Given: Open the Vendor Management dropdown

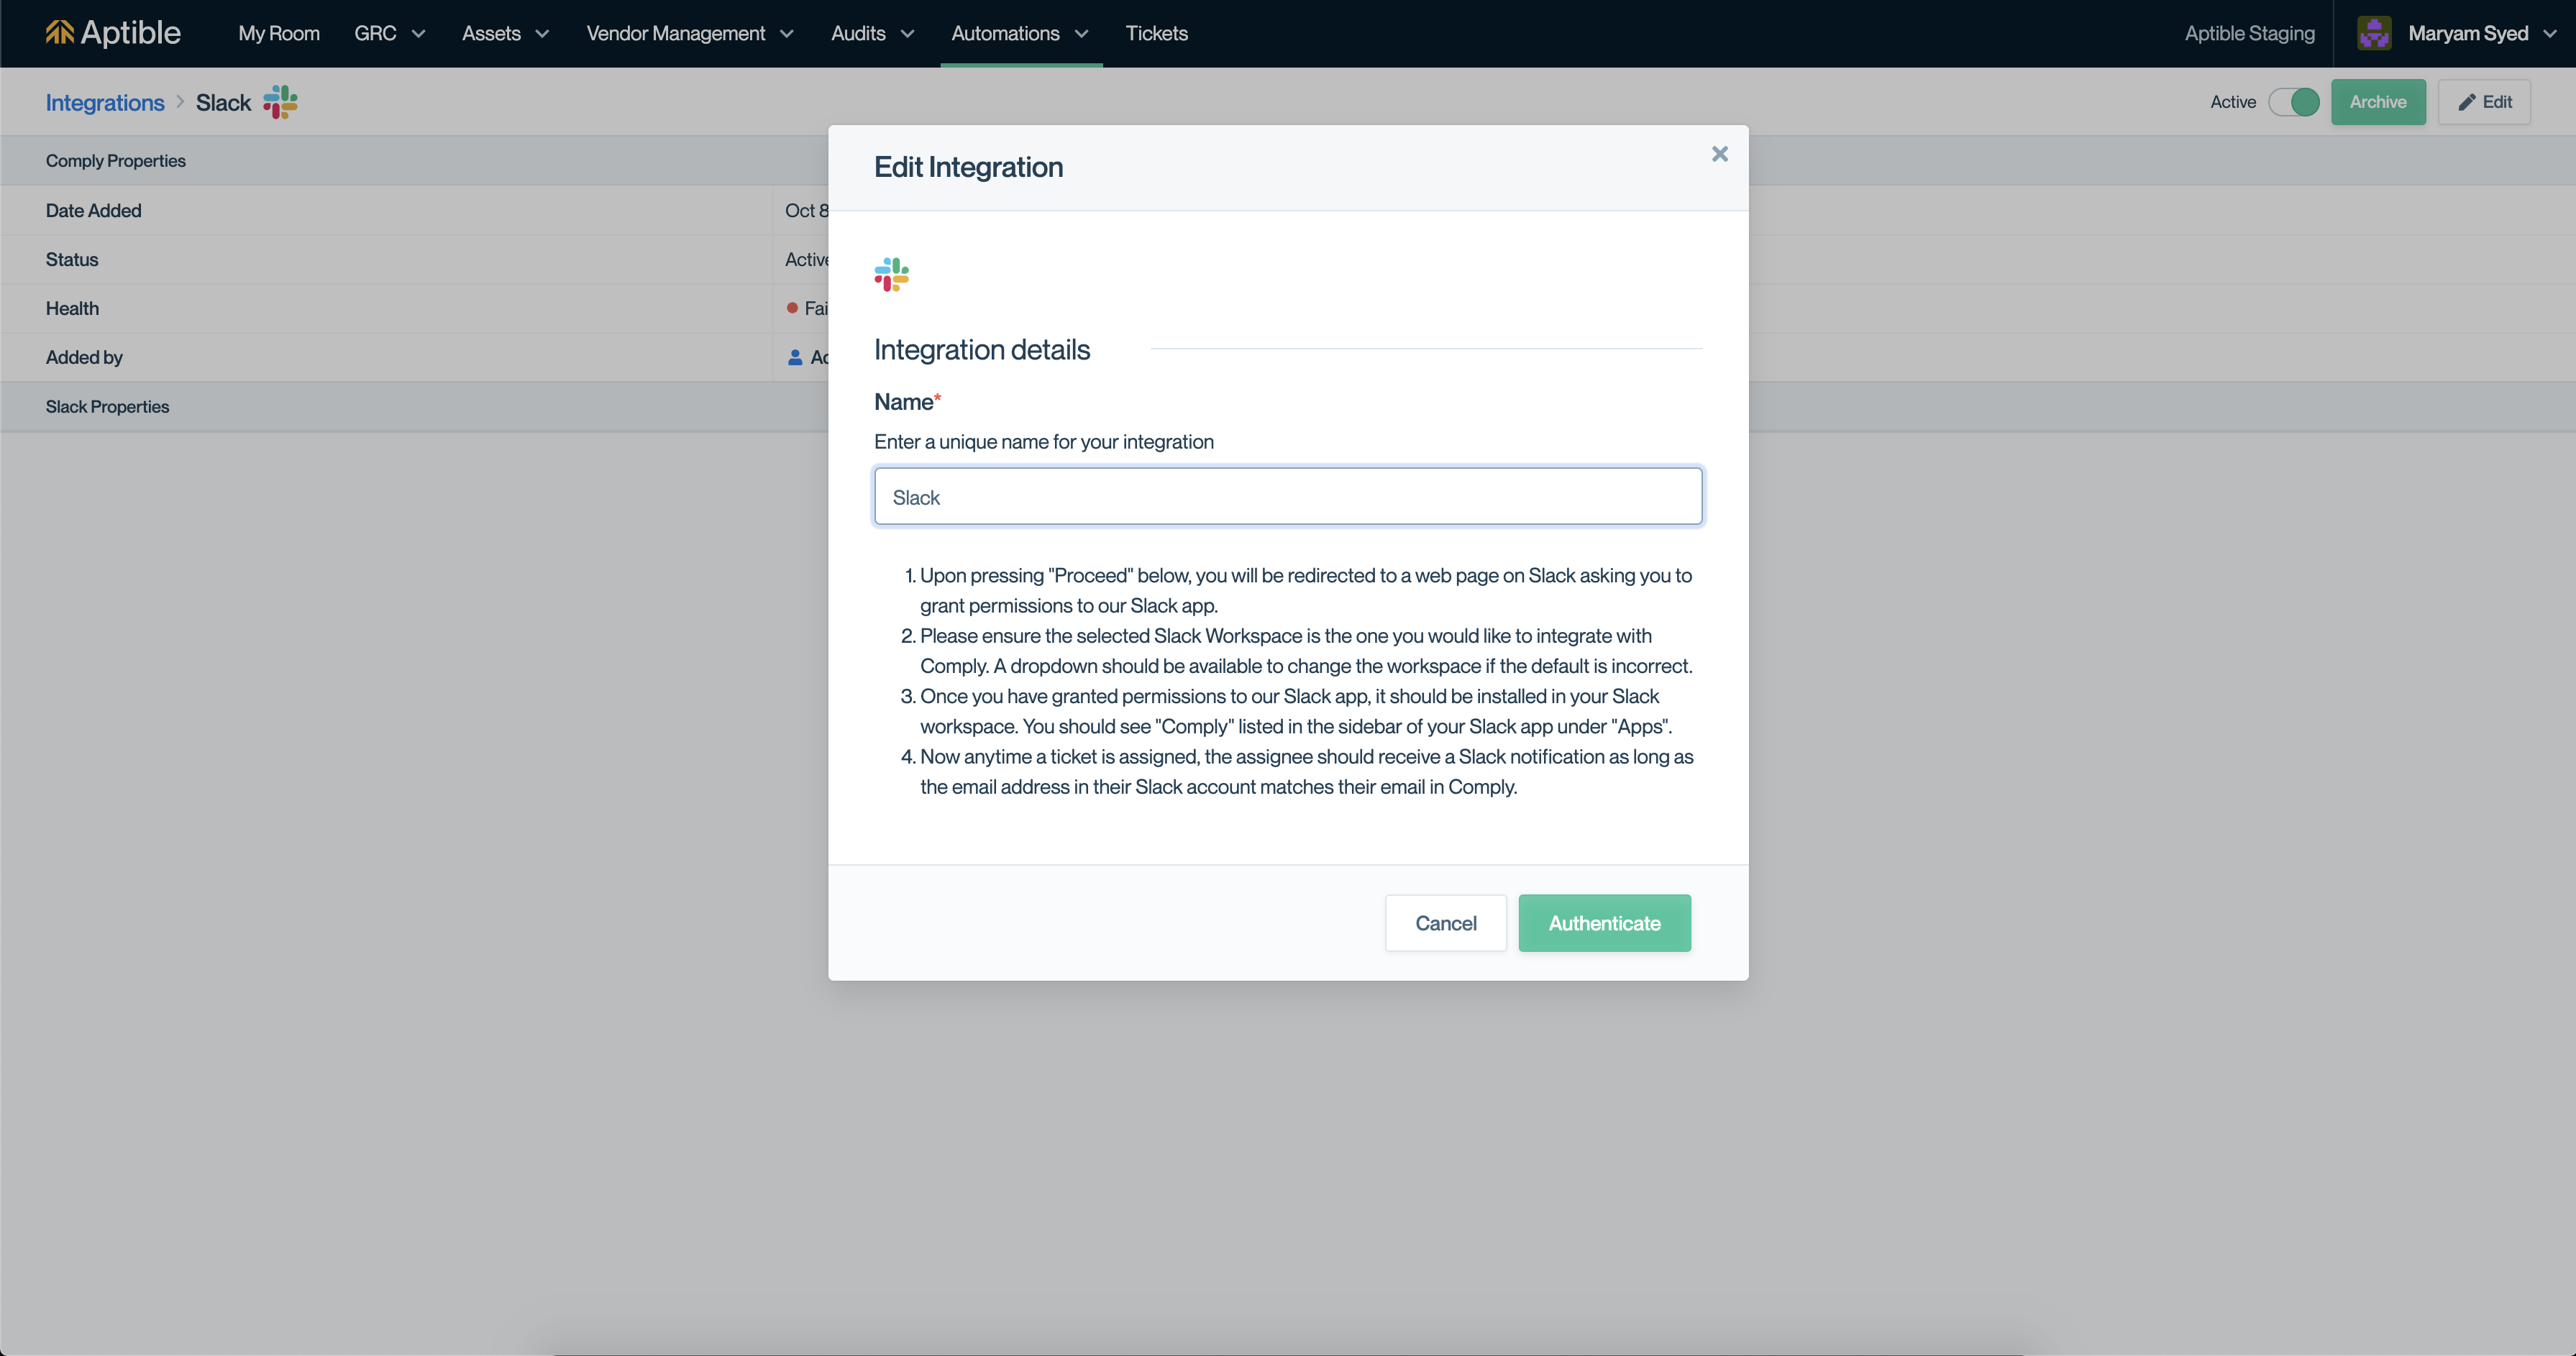Looking at the screenshot, I should pyautogui.click(x=689, y=33).
